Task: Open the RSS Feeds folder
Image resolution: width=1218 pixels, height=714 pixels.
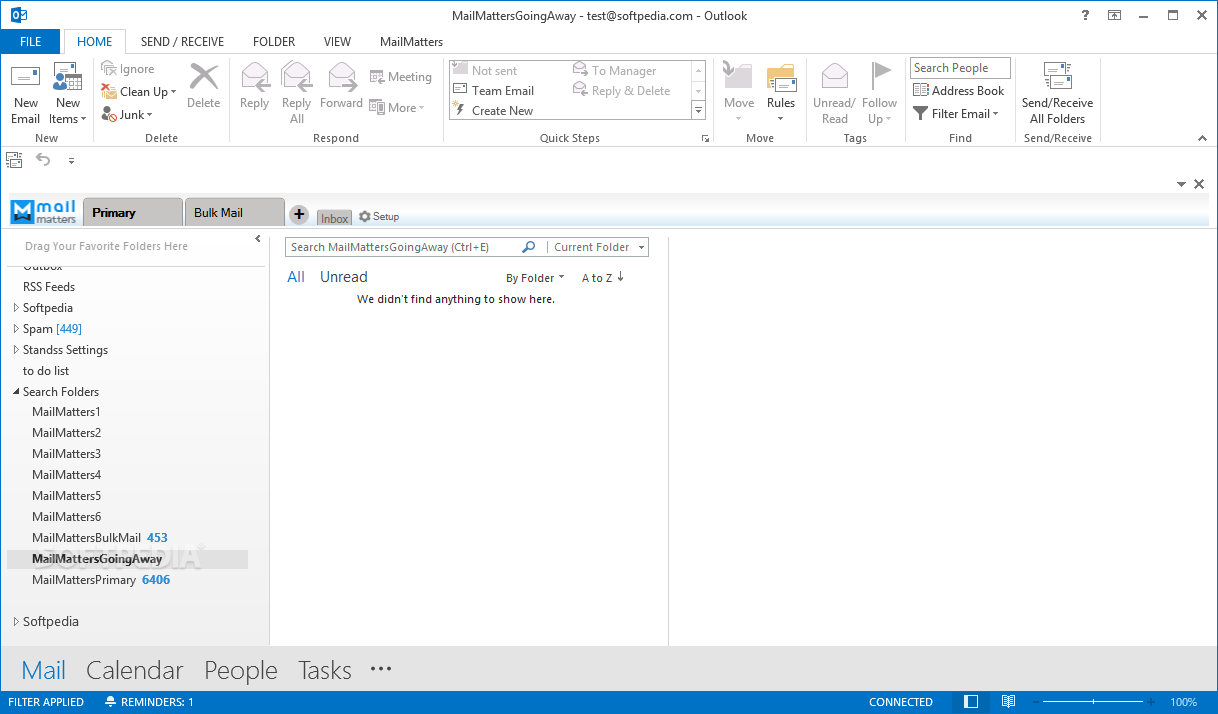Action: coord(49,287)
